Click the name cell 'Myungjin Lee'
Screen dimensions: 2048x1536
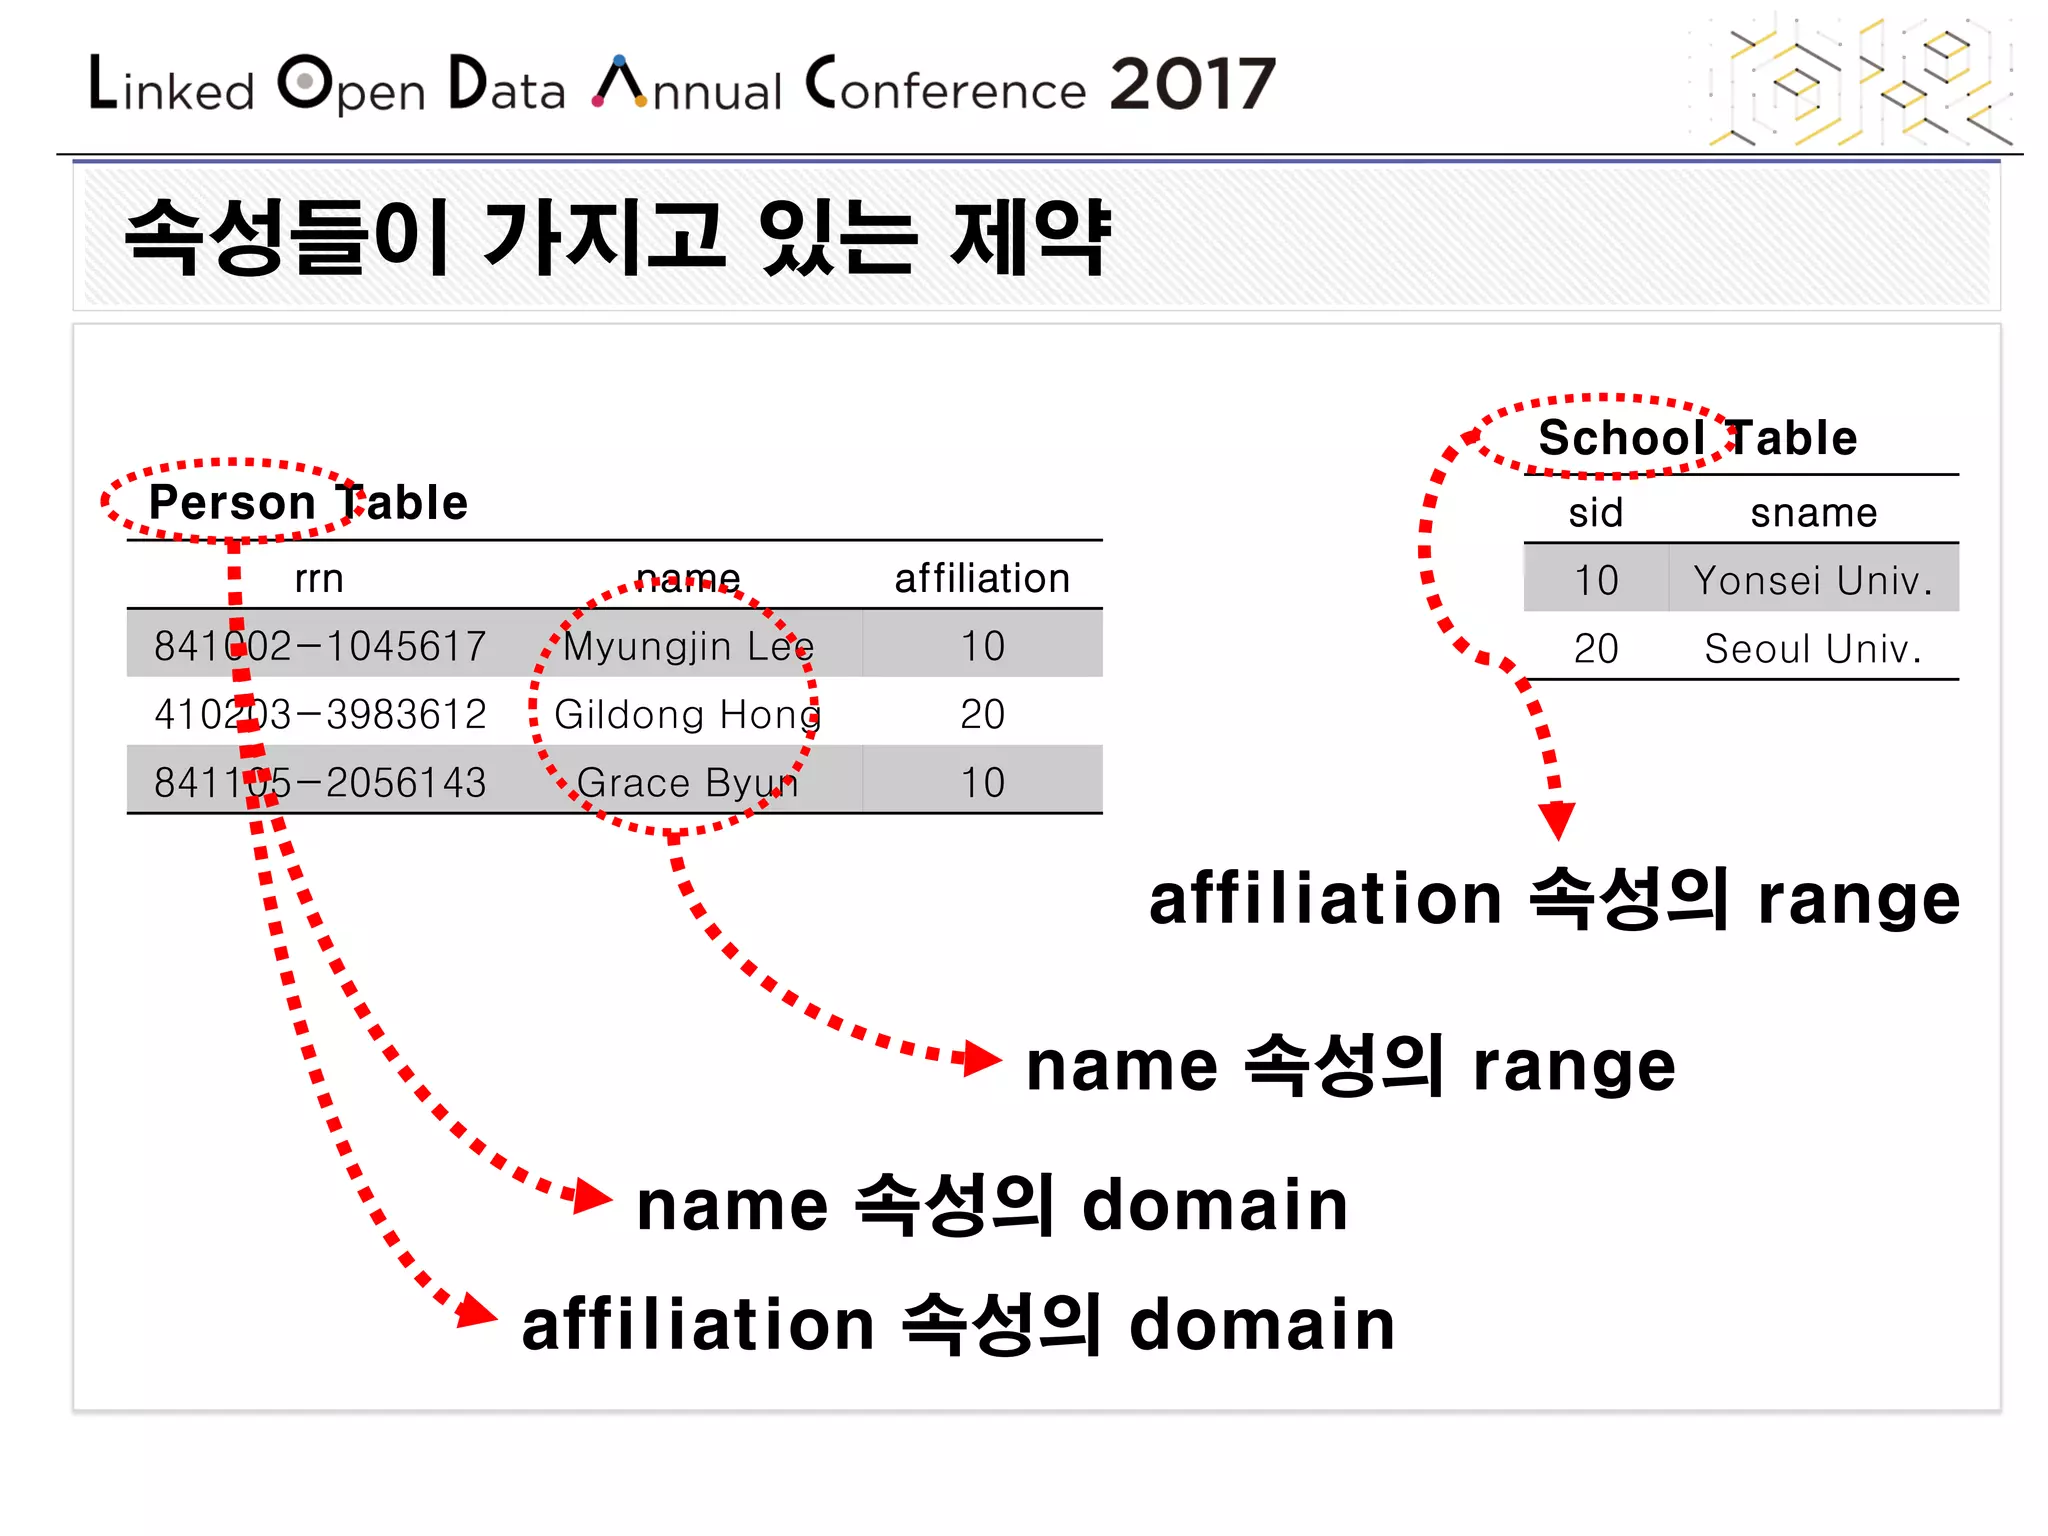tap(688, 647)
